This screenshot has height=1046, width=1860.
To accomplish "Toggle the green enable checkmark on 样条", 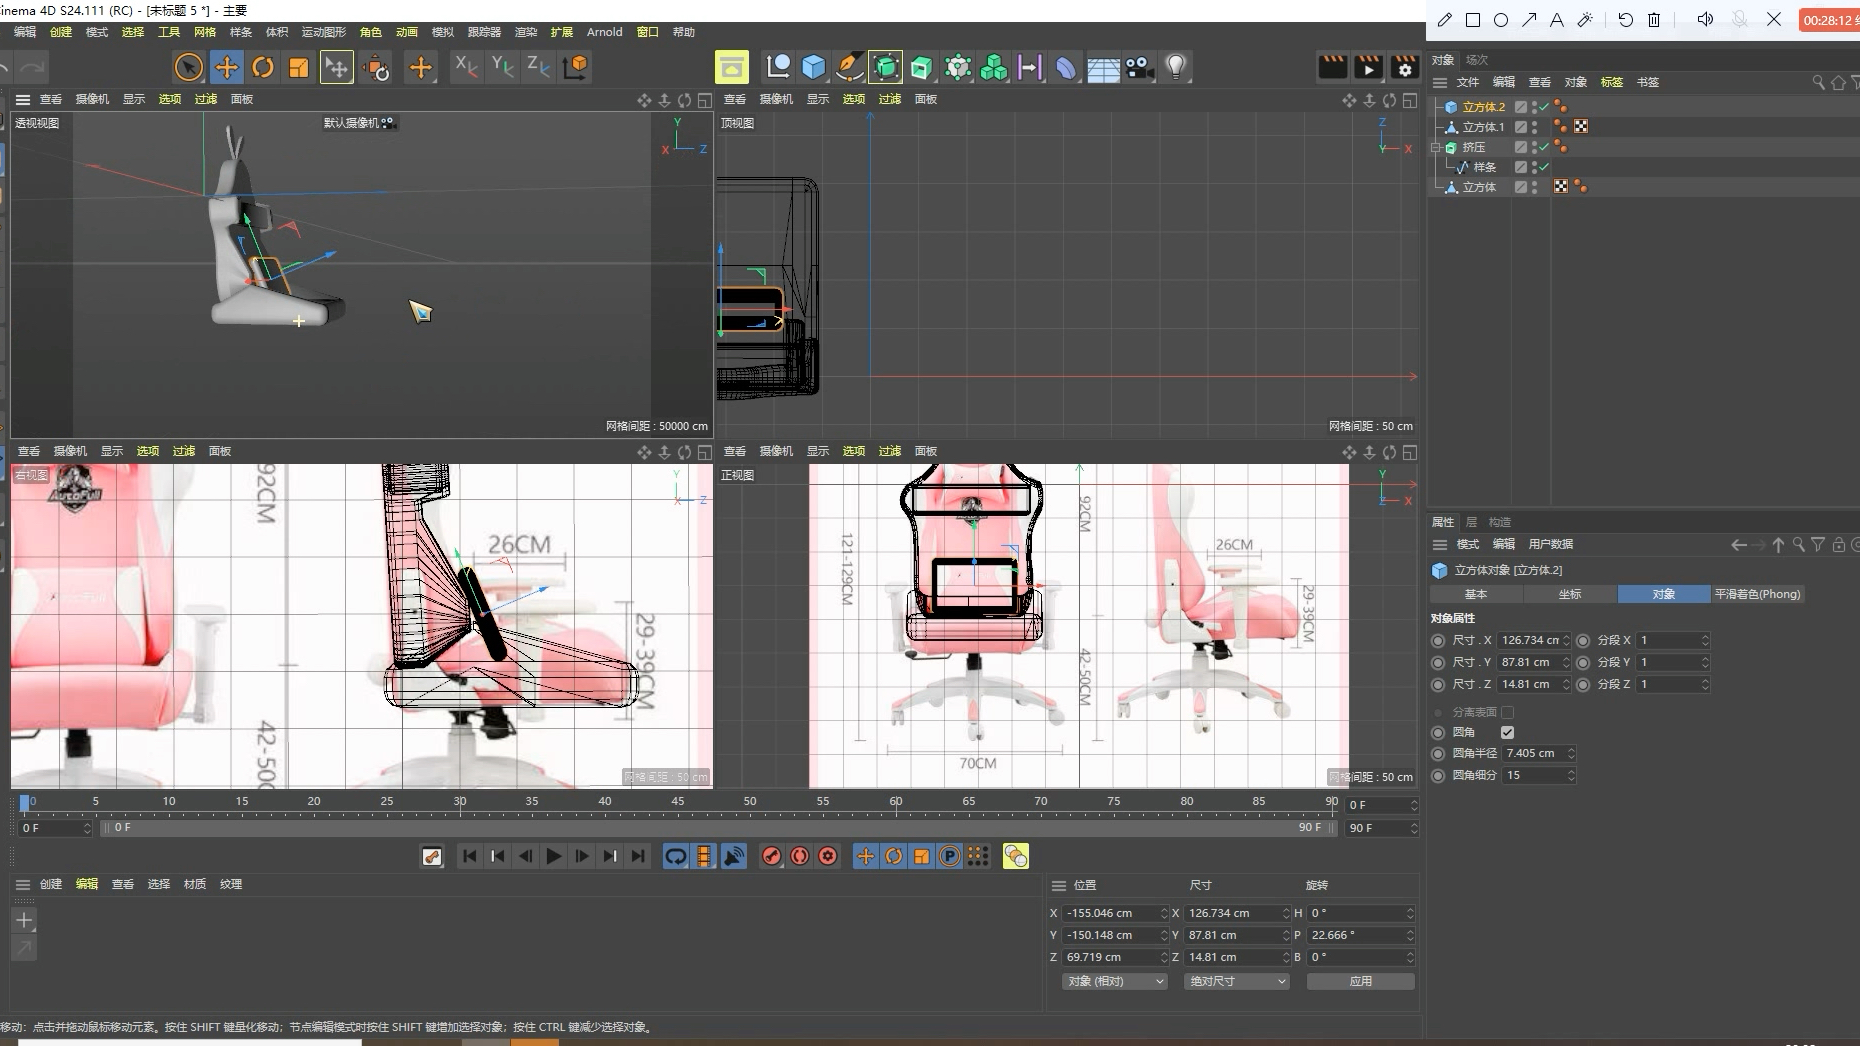I will 1543,167.
